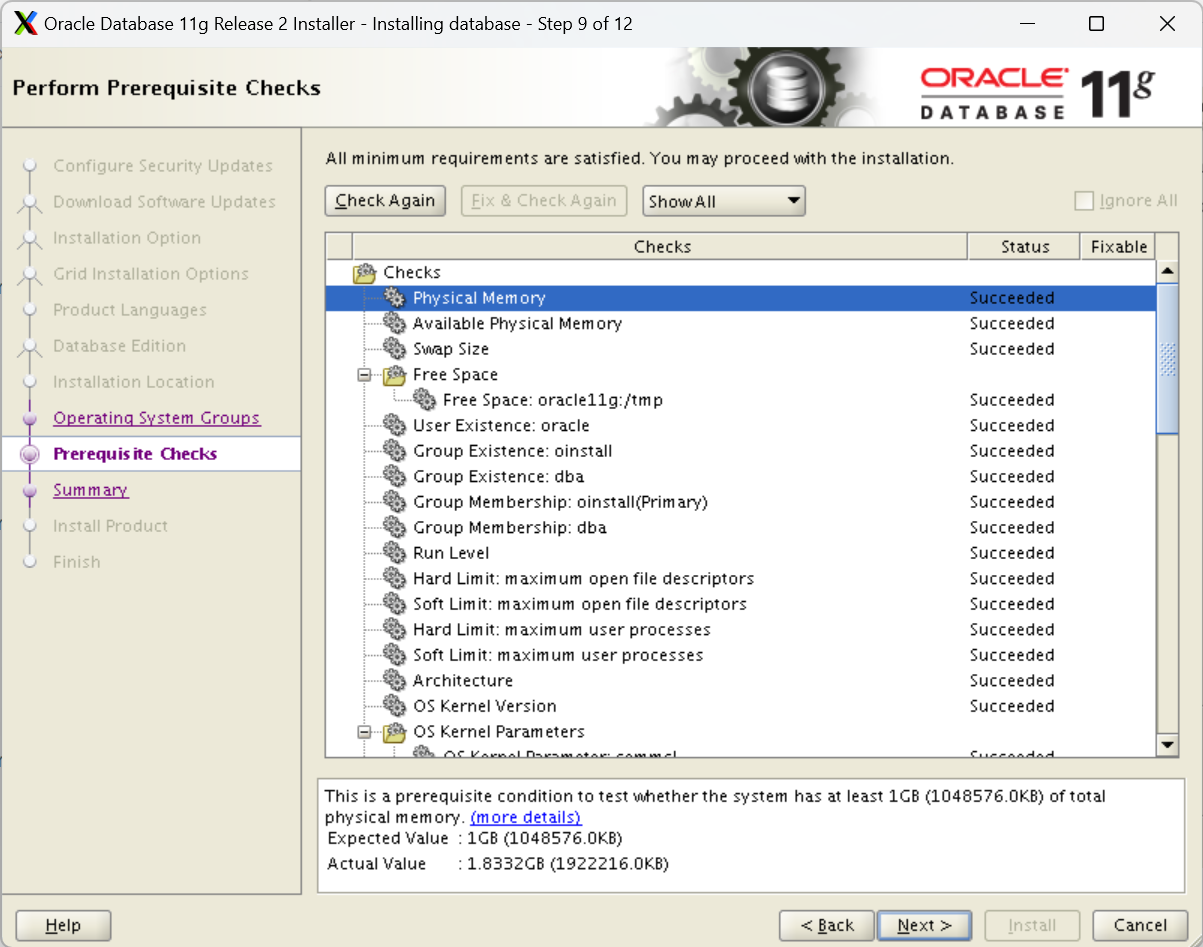
Task: Maximize the installer window
Action: point(1096,24)
